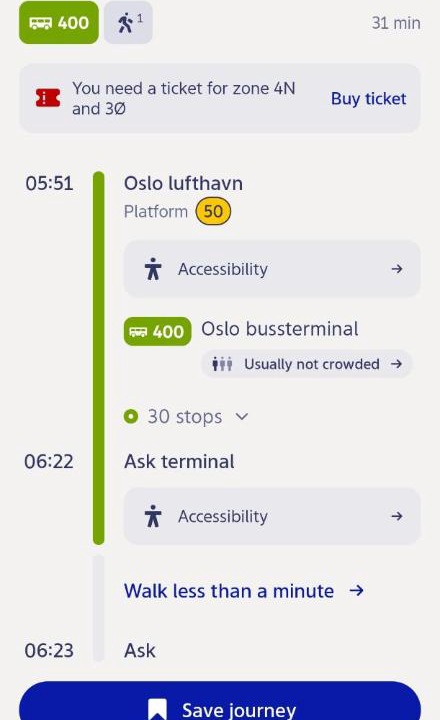This screenshot has height=720, width=440.
Task: Tap the walking person icon chip
Action: click(x=128, y=22)
